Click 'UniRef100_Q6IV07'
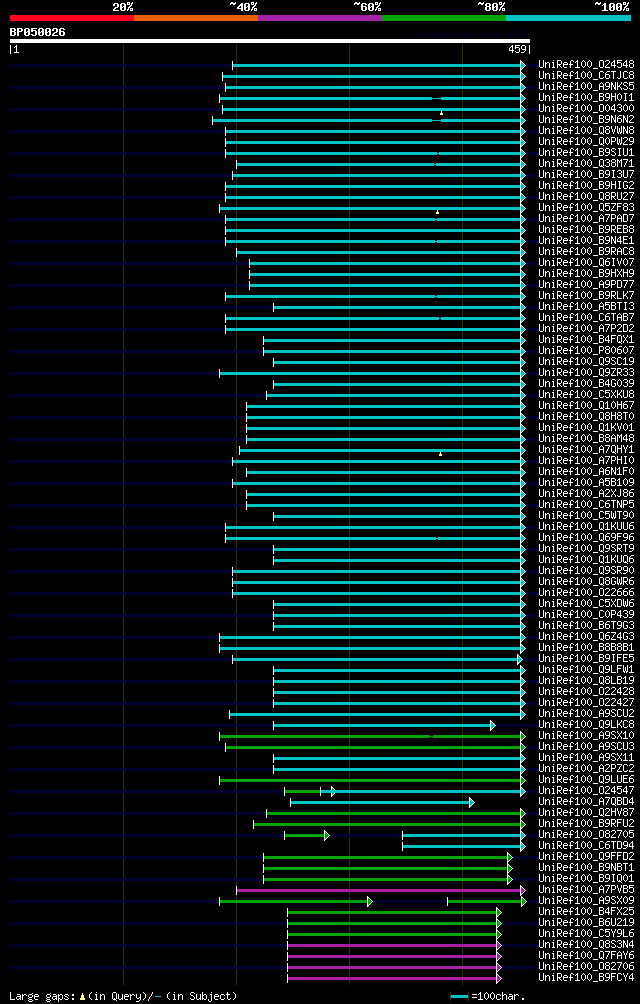The width and height of the screenshot is (640, 1004). [586, 263]
